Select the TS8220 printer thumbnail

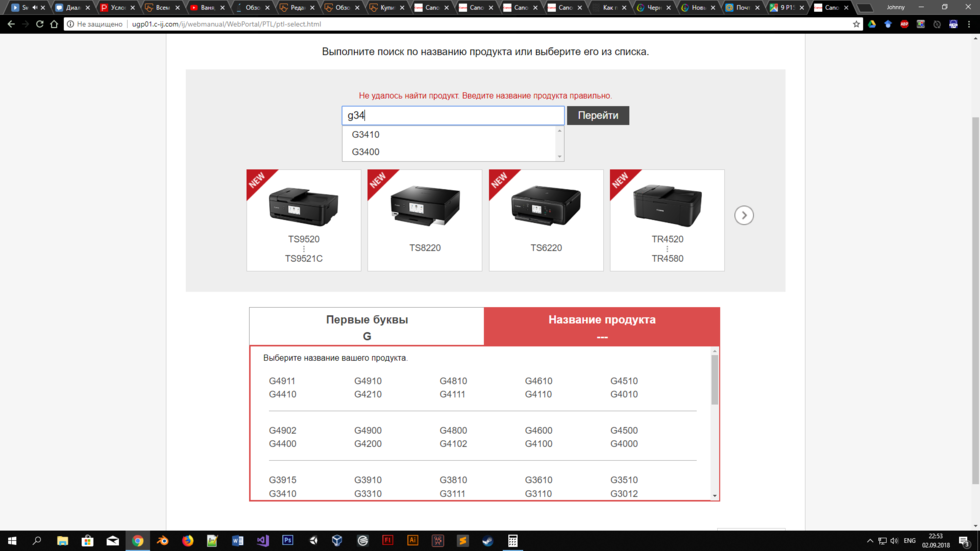[424, 220]
